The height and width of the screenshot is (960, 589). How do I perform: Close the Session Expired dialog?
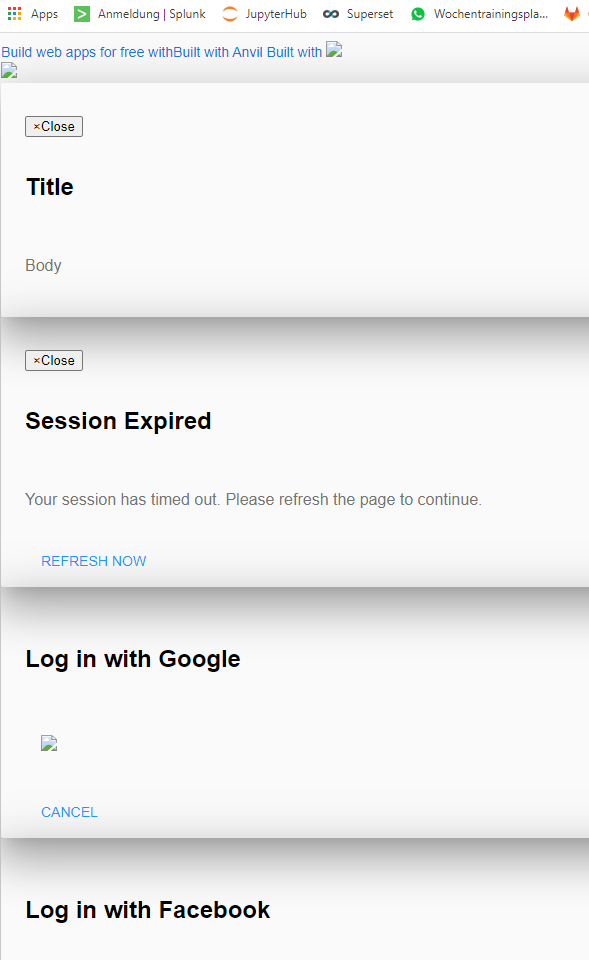(54, 361)
